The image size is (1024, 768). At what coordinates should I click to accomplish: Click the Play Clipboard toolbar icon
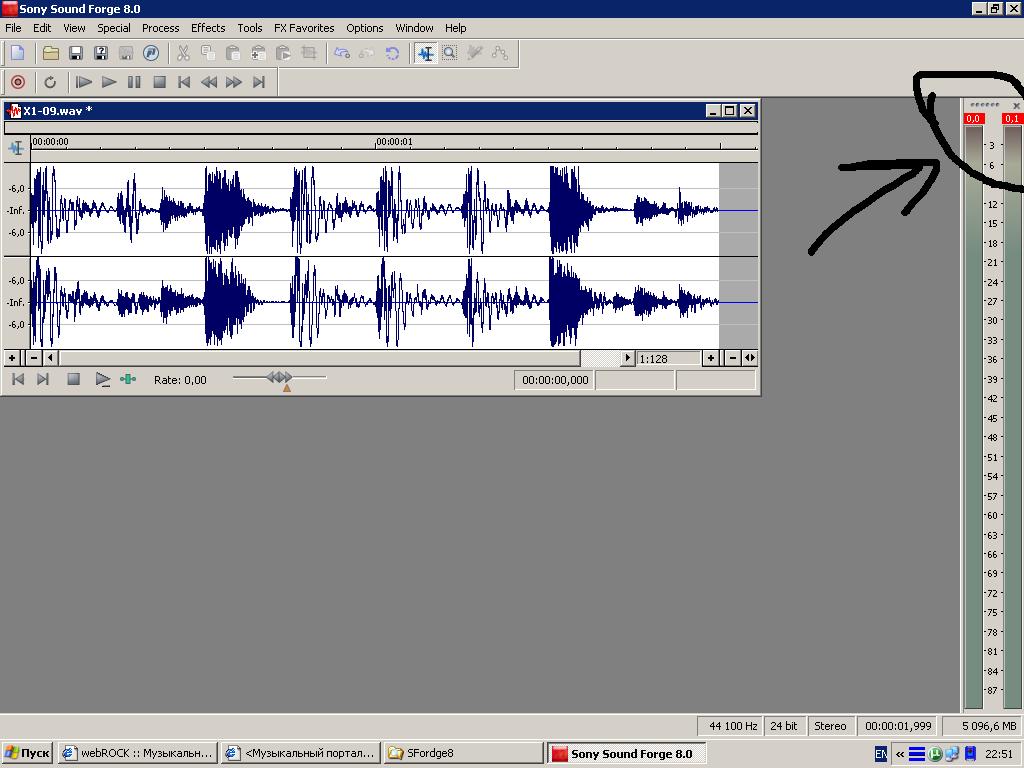283,54
